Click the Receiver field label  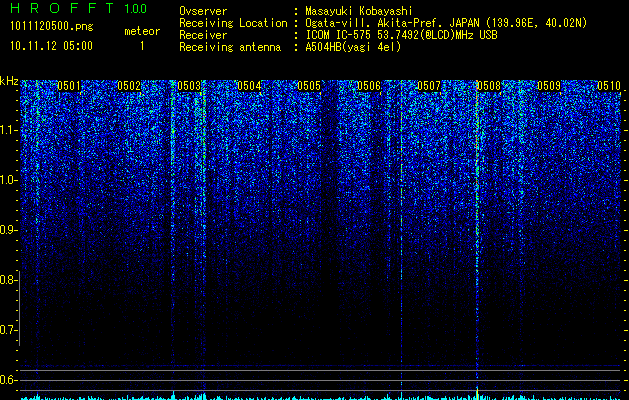coord(203,35)
